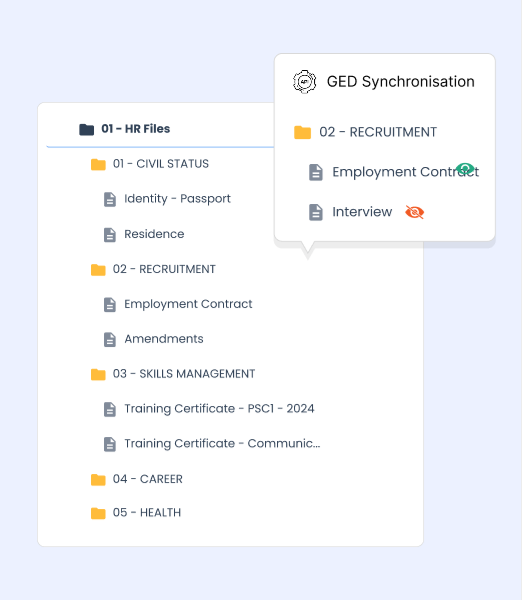Expand the 03 - SKILLS MANAGEMENT folder

pyautogui.click(x=184, y=374)
